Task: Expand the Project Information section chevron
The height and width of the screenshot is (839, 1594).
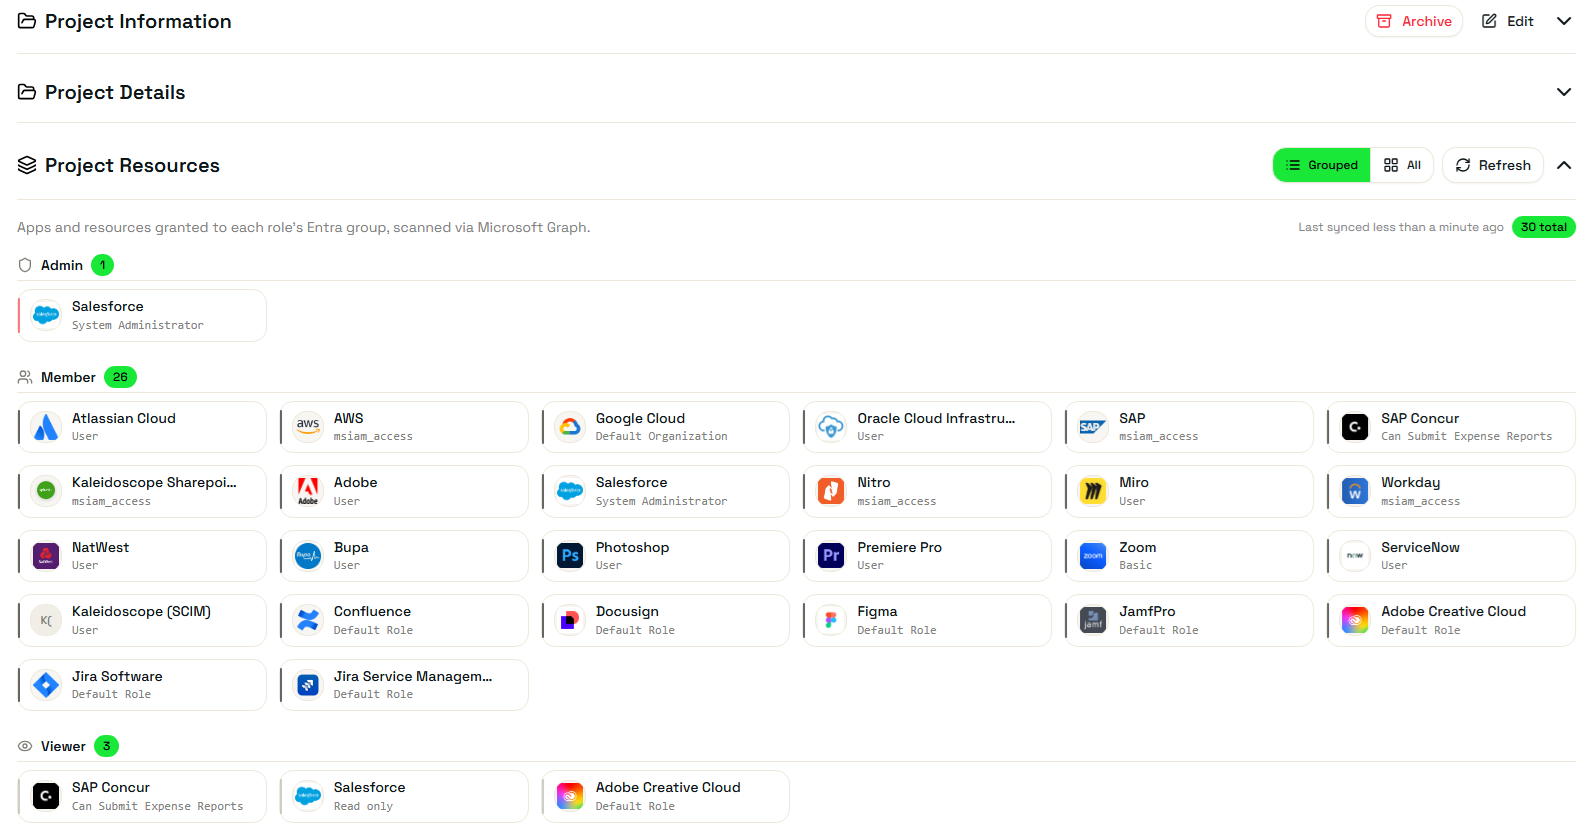Action: [1564, 21]
